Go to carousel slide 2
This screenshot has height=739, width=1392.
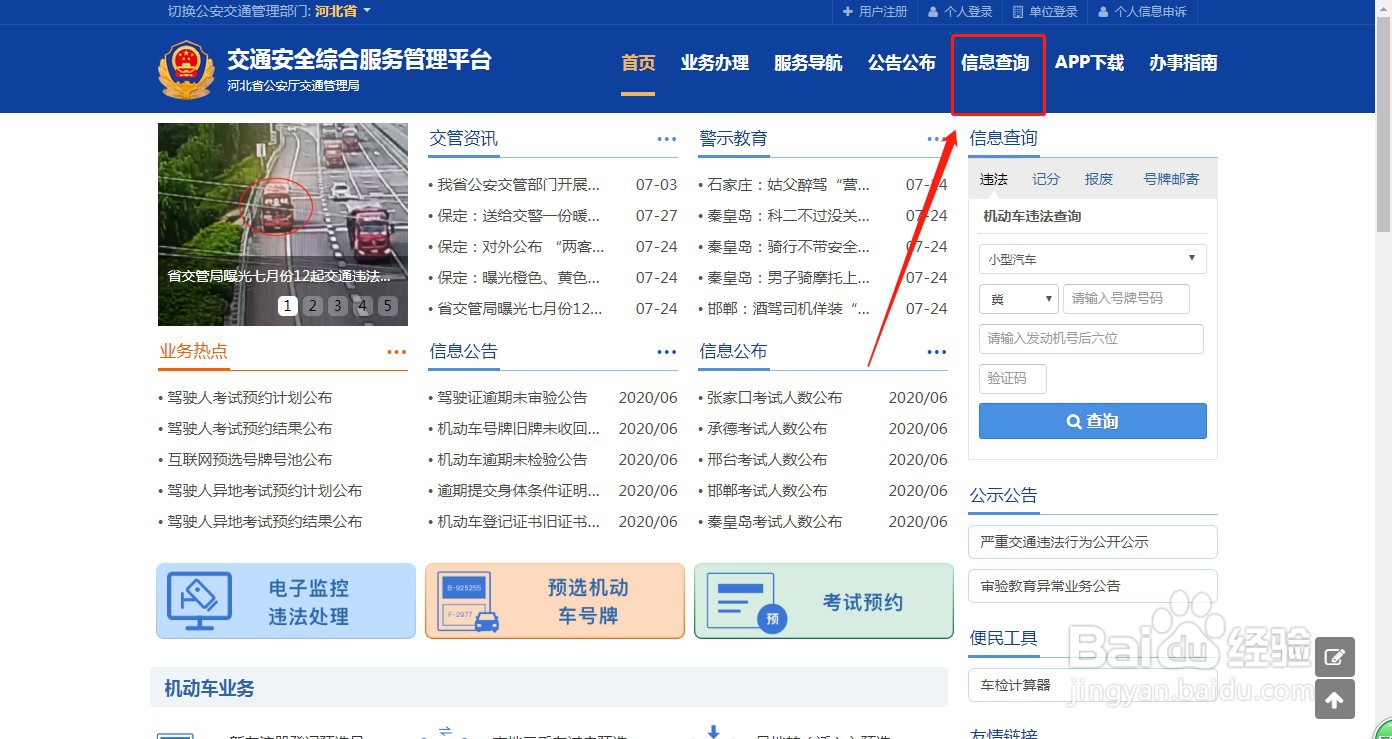click(313, 306)
